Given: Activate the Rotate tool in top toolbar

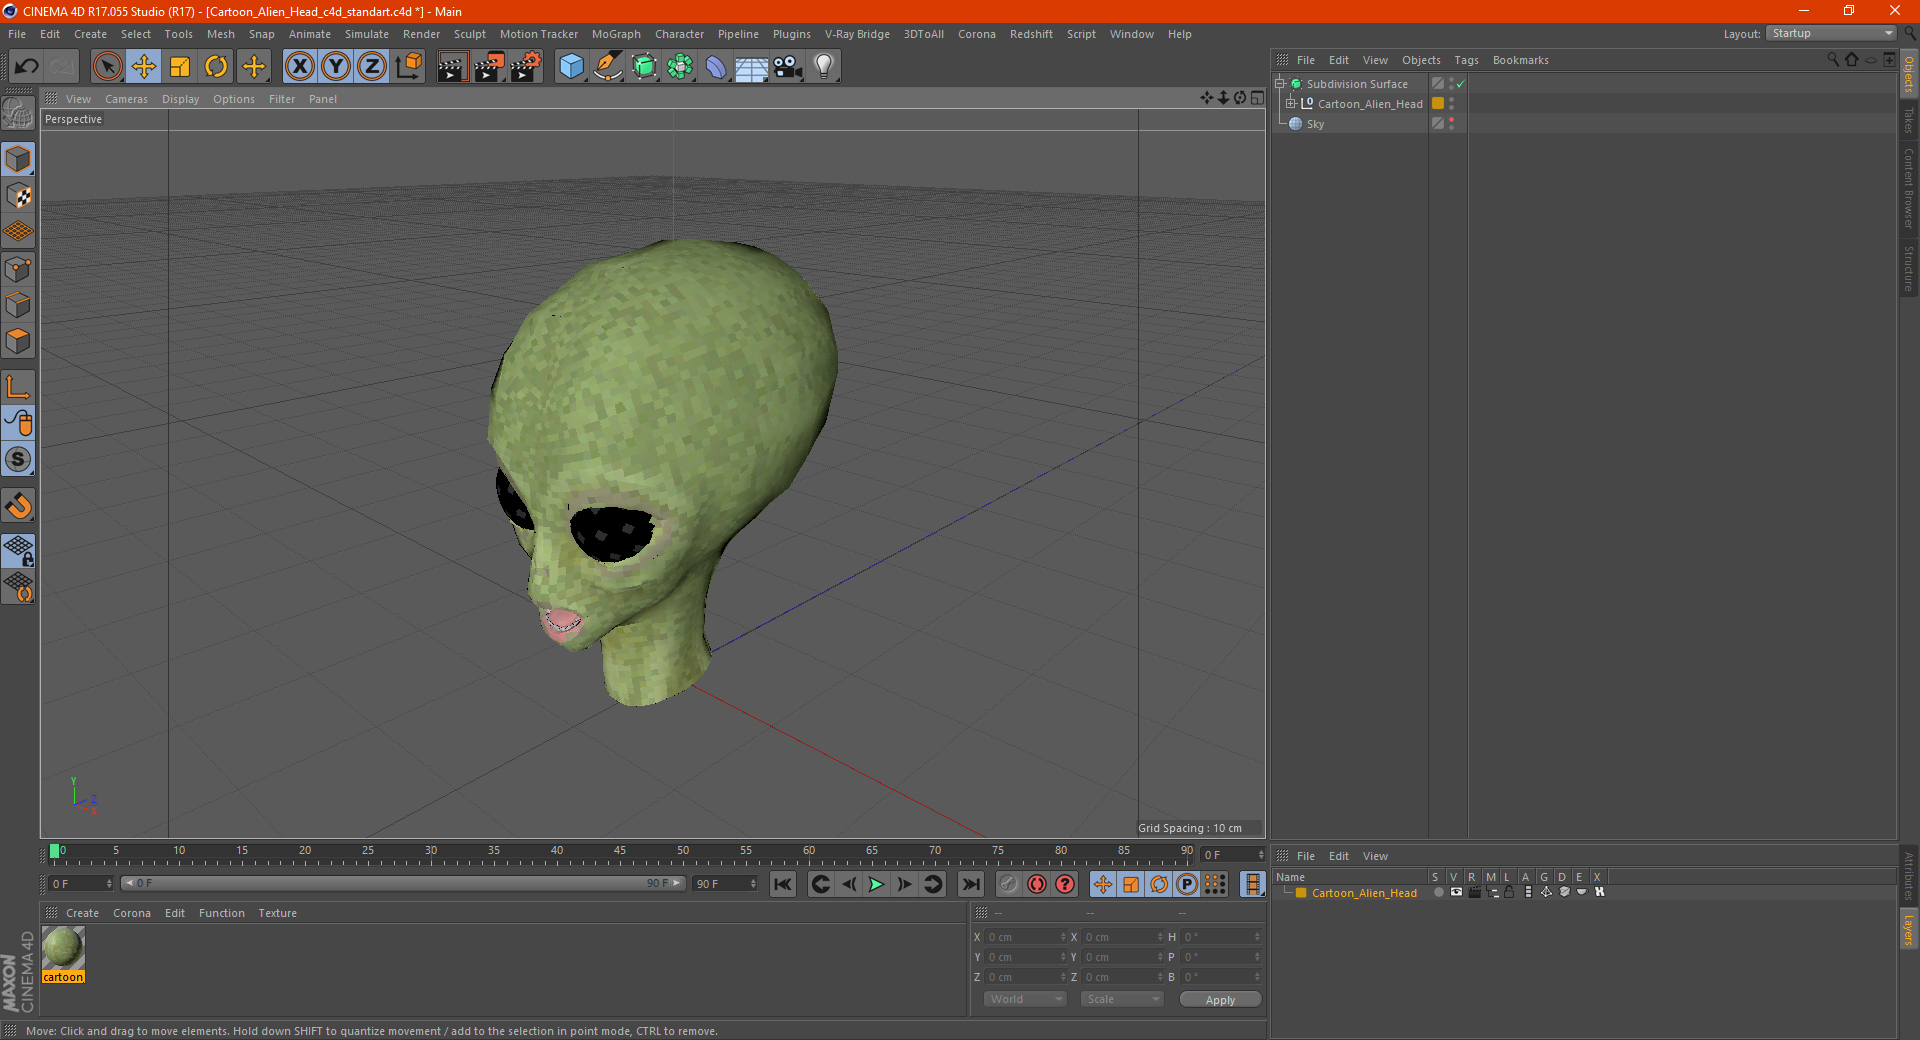Looking at the screenshot, I should click(x=216, y=67).
